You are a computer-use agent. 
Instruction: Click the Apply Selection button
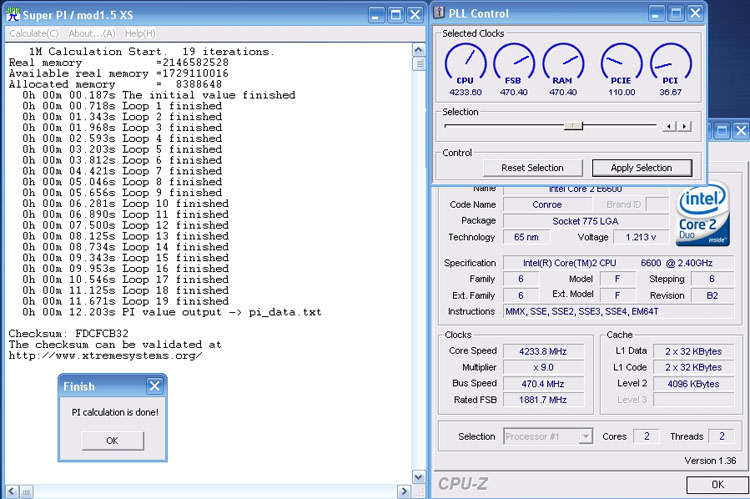pos(641,168)
